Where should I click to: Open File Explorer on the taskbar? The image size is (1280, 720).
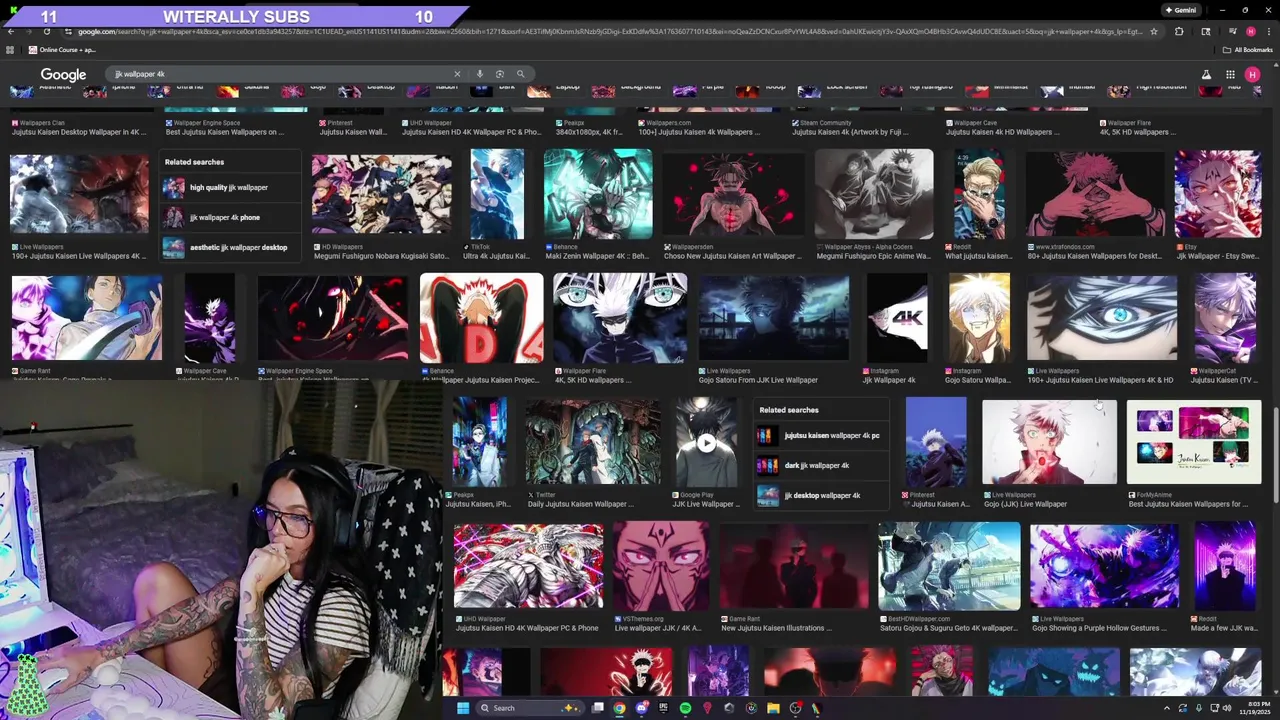[773, 708]
